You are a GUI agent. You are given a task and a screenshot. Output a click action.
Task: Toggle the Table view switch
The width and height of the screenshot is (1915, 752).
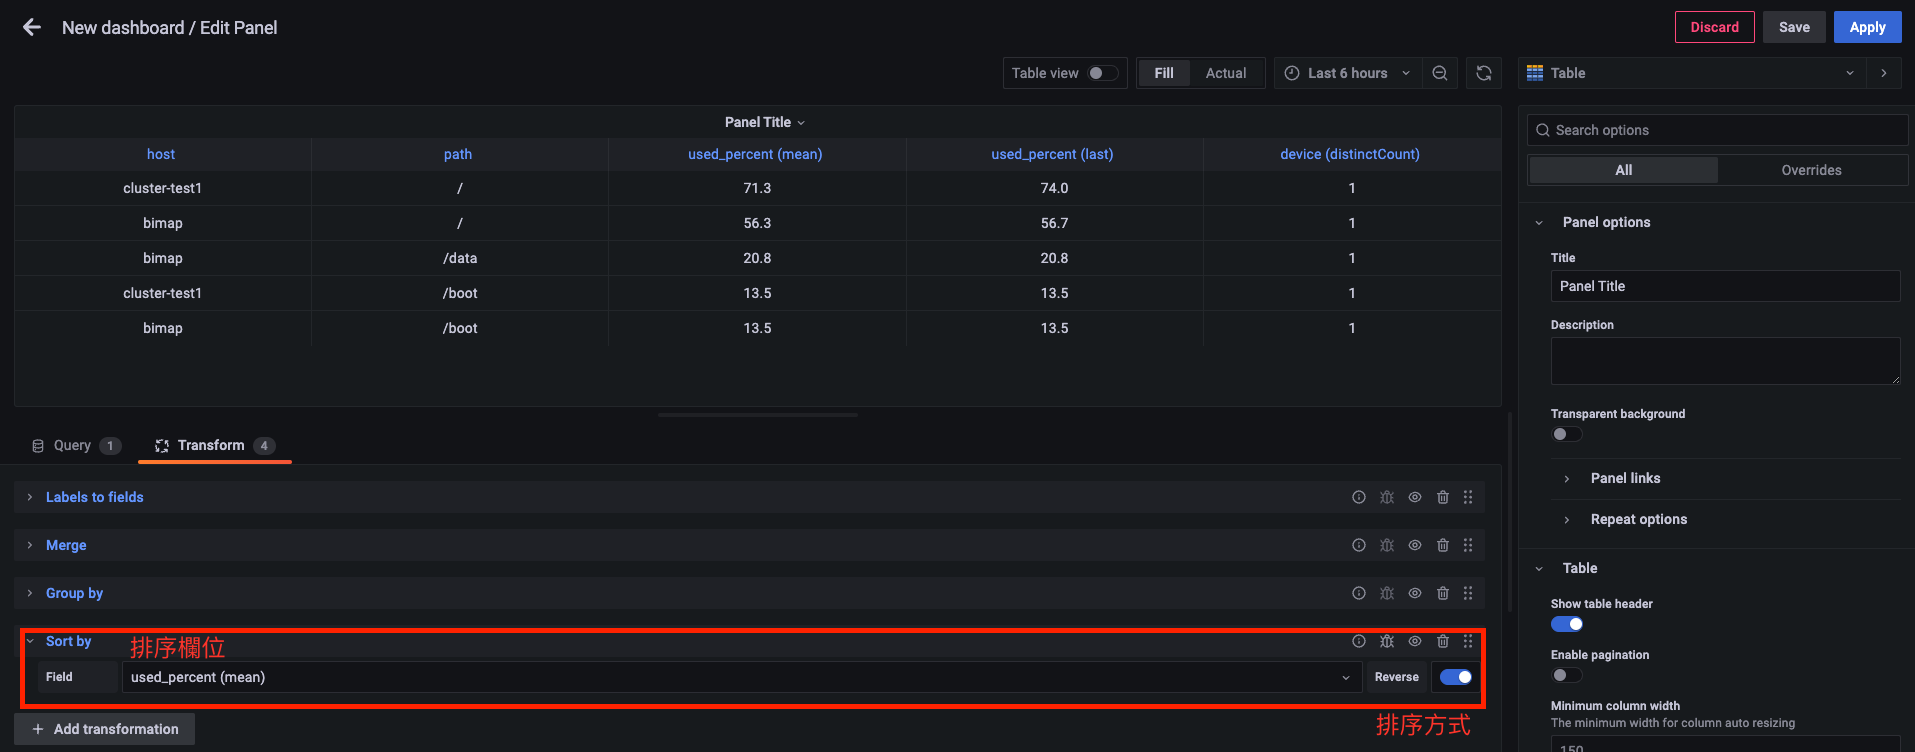pyautogui.click(x=1103, y=73)
